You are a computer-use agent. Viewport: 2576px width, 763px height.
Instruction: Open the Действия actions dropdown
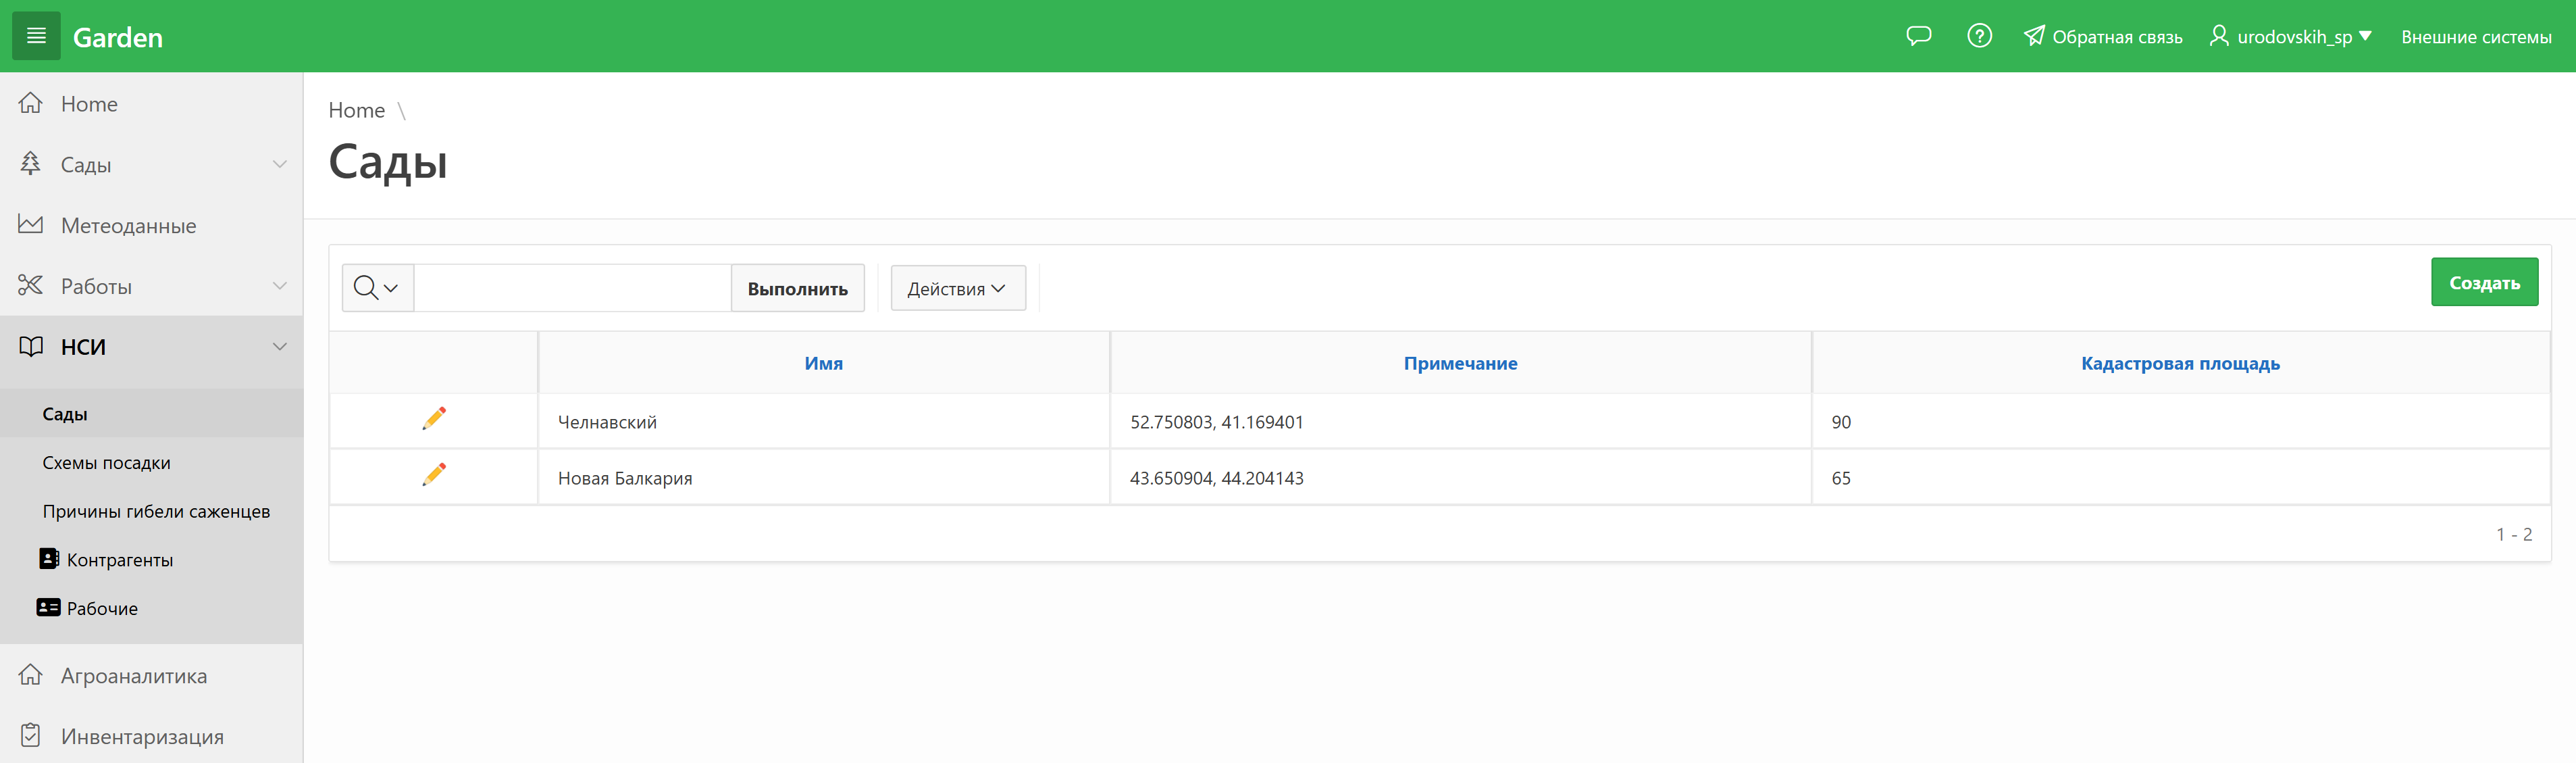957,288
